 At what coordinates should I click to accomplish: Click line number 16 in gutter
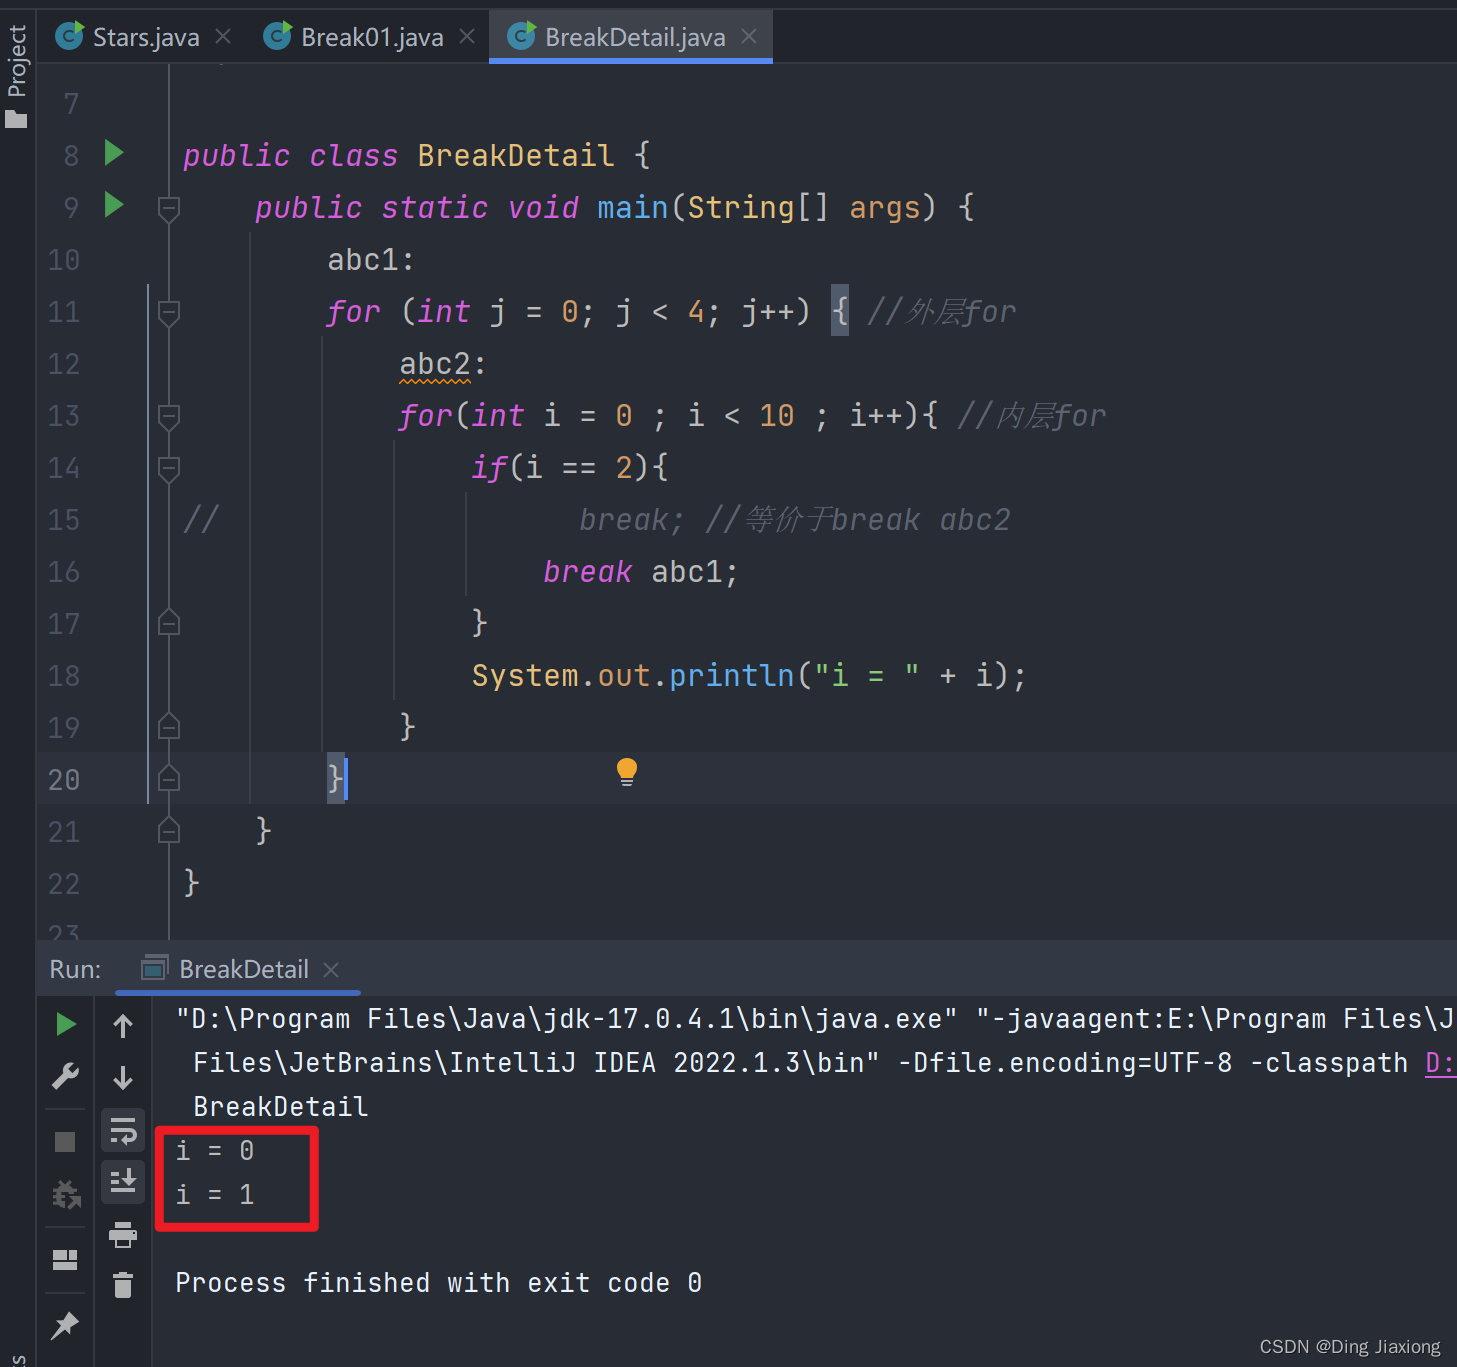(64, 572)
